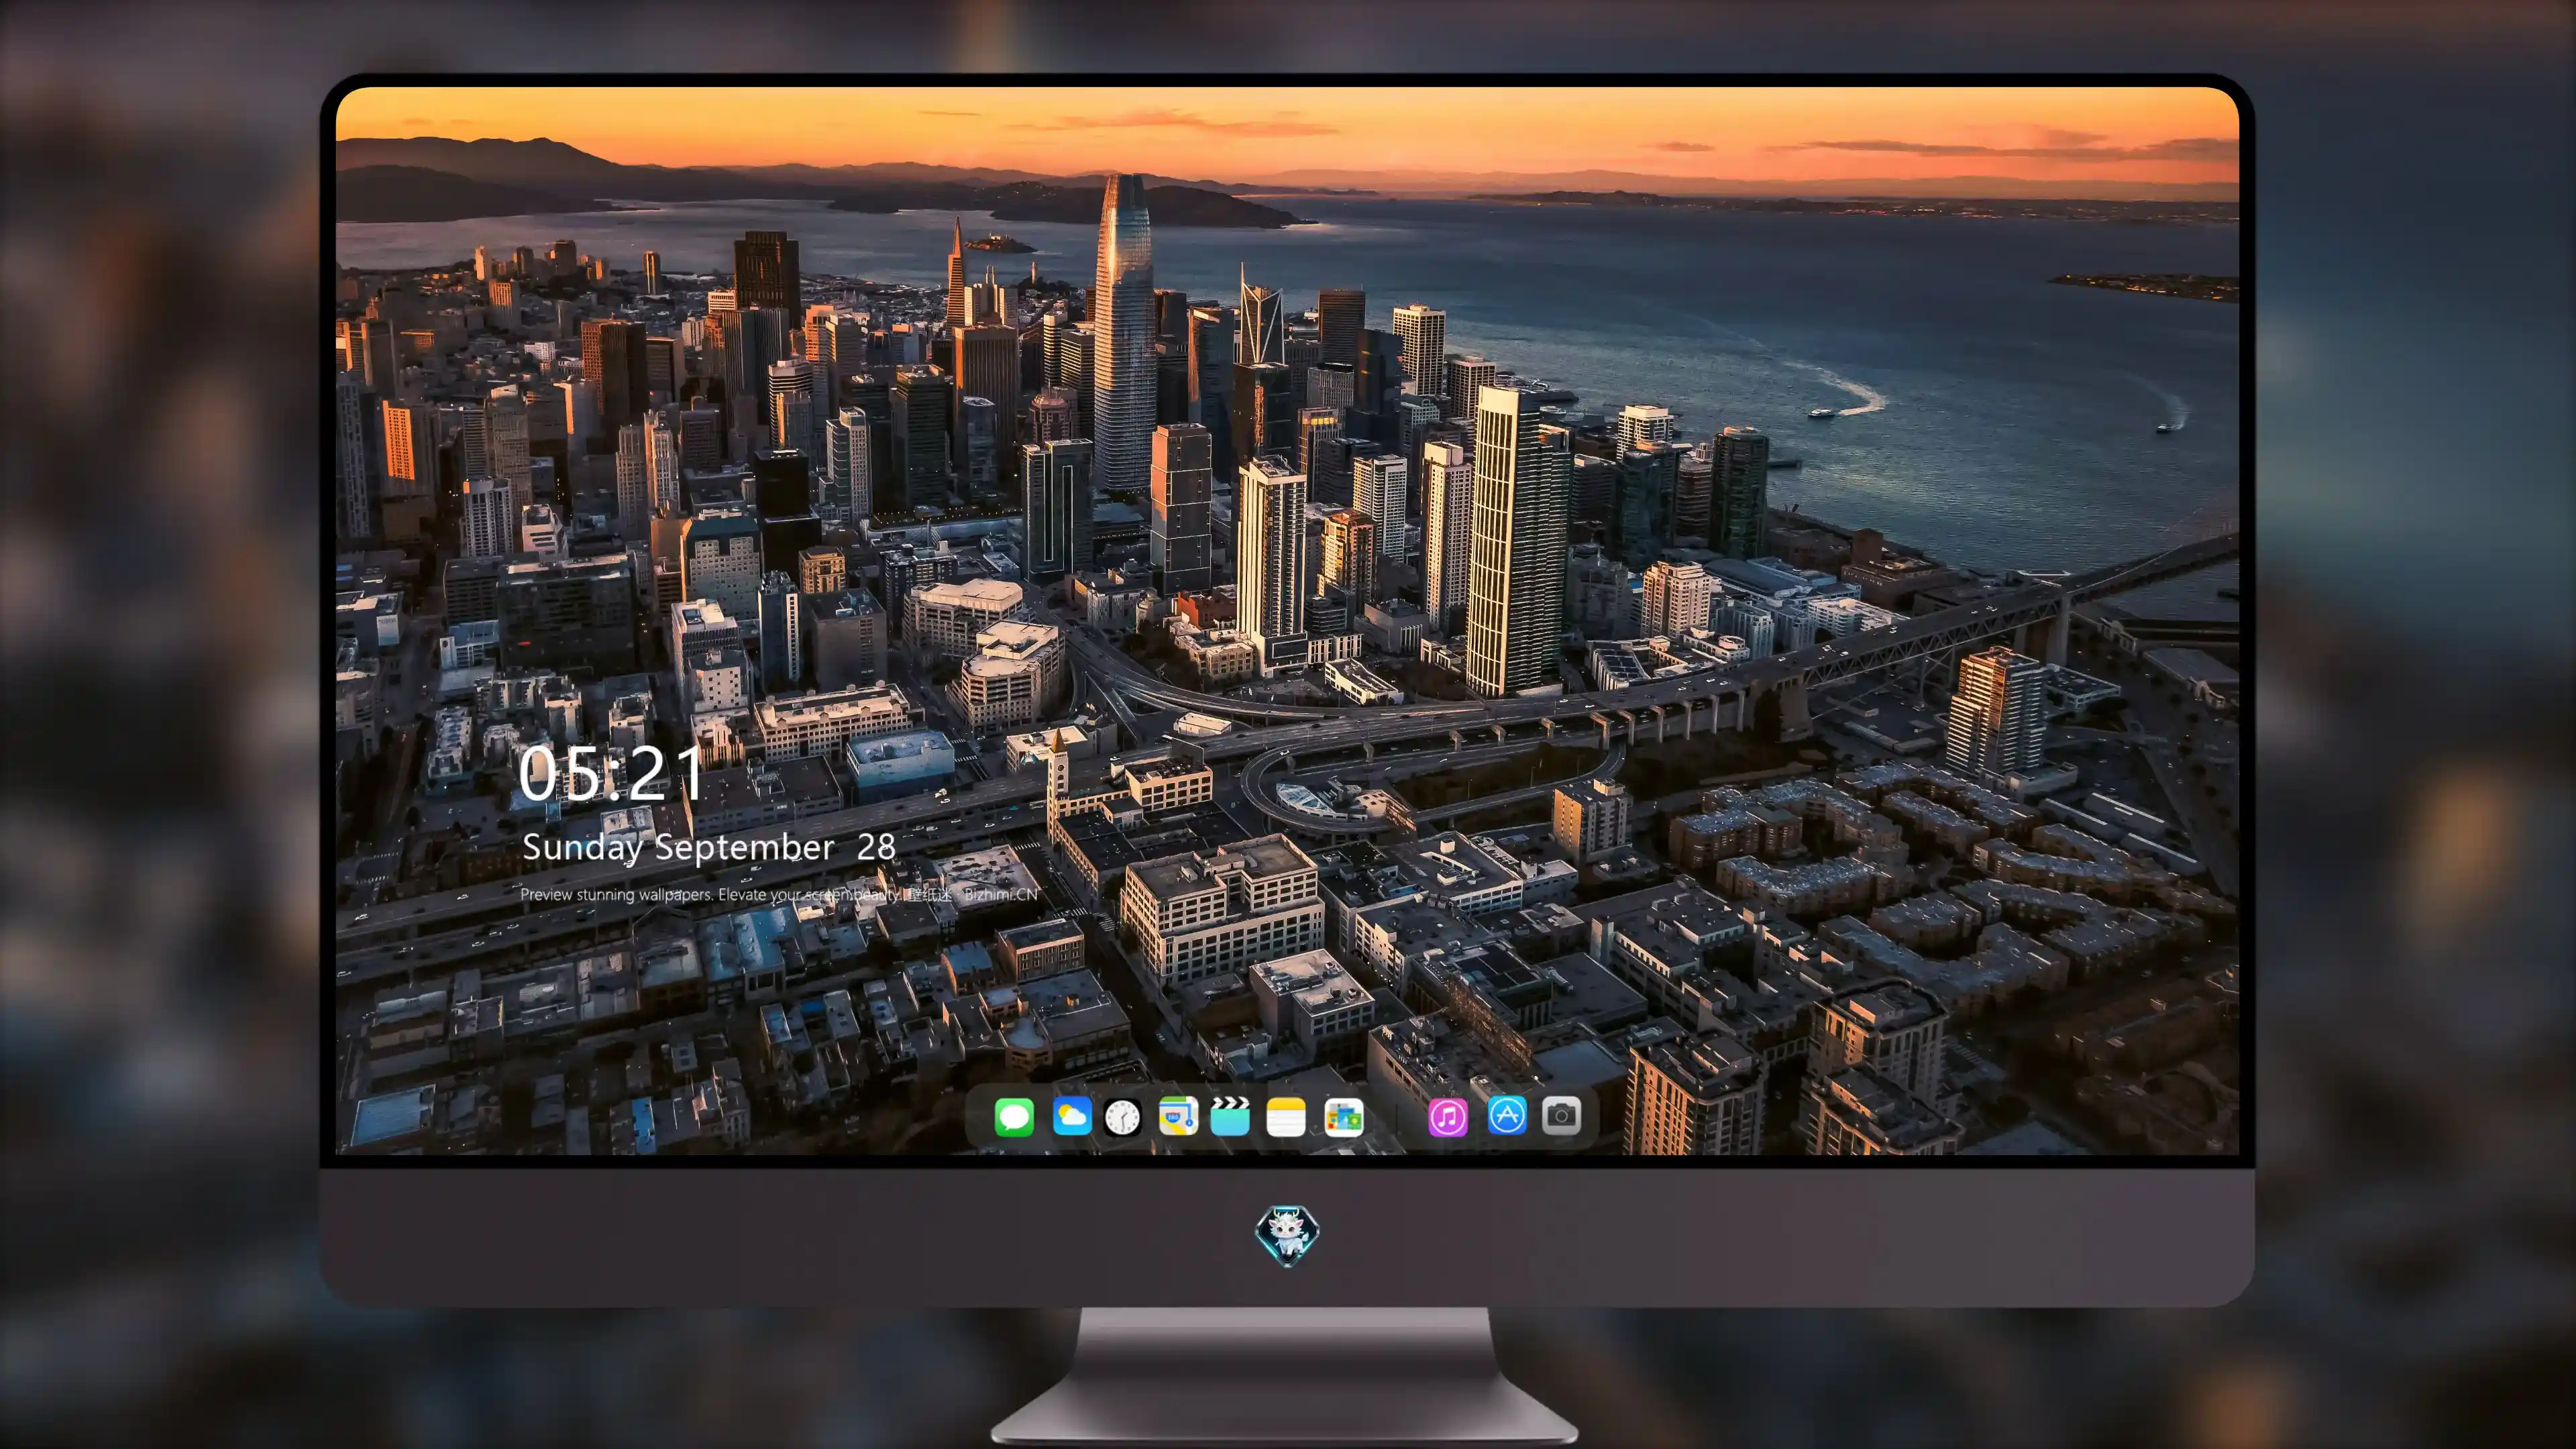Open the yellow Notes app in dock
Viewport: 2576px width, 1449px height.
(1286, 1117)
